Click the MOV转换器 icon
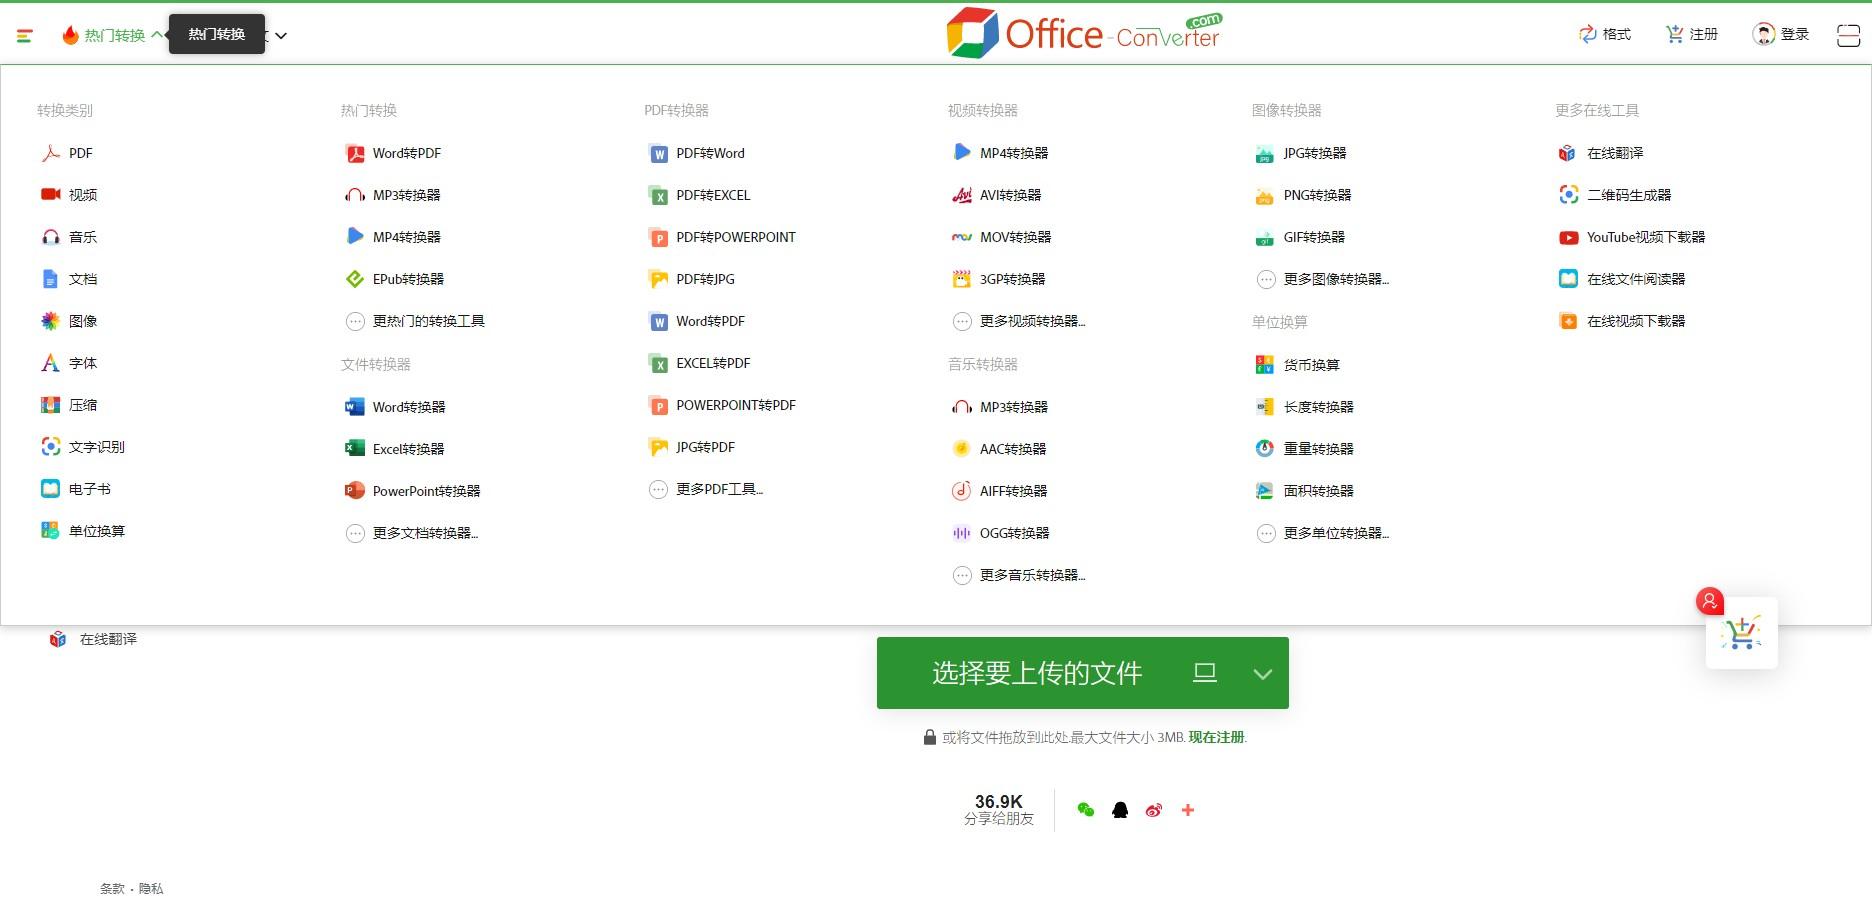This screenshot has width=1872, height=909. [962, 237]
